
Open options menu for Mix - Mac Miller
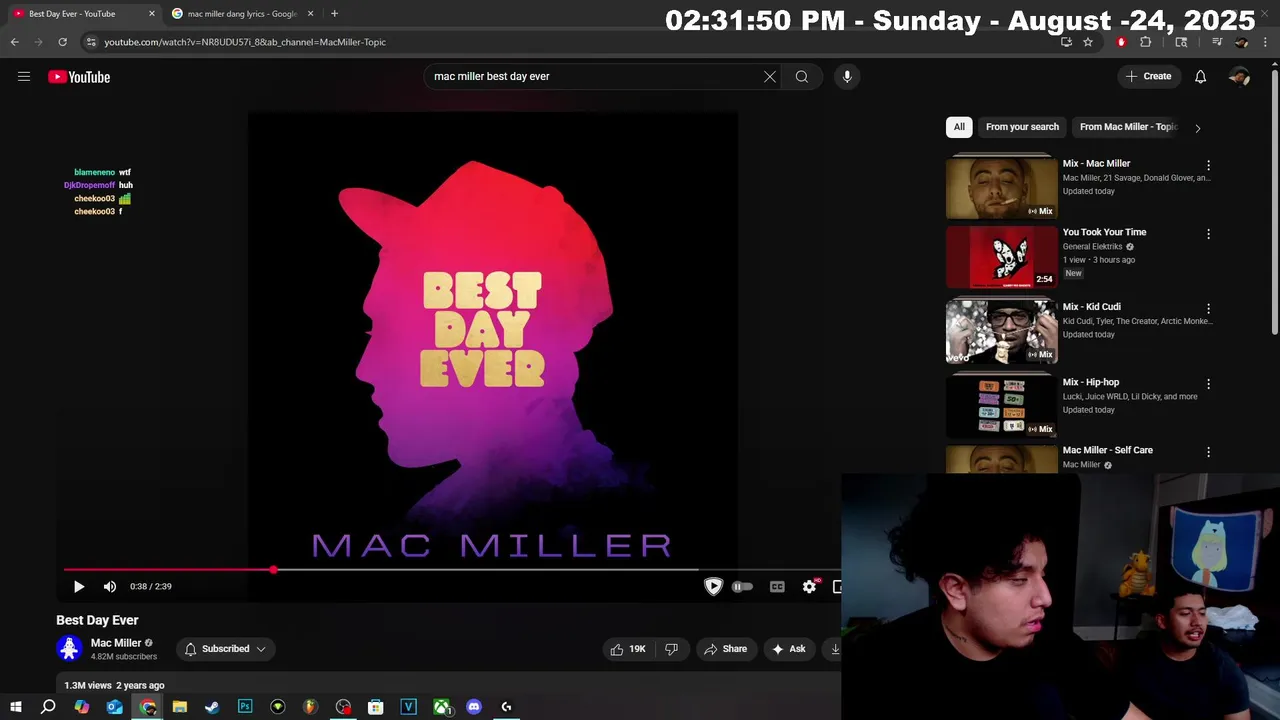(x=1208, y=165)
